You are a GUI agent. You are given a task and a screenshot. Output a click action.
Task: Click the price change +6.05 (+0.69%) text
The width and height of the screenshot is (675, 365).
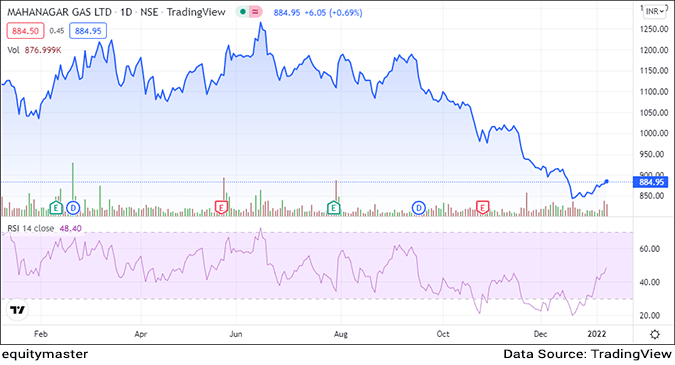coord(333,12)
